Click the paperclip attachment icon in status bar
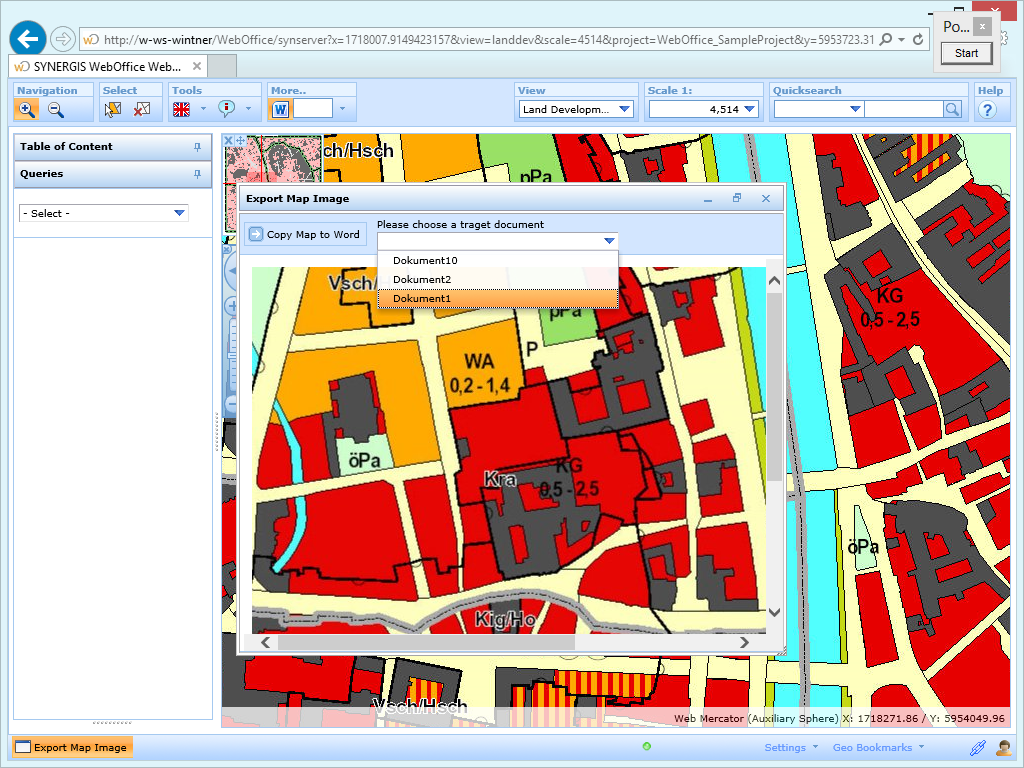The image size is (1024, 768). 977,747
